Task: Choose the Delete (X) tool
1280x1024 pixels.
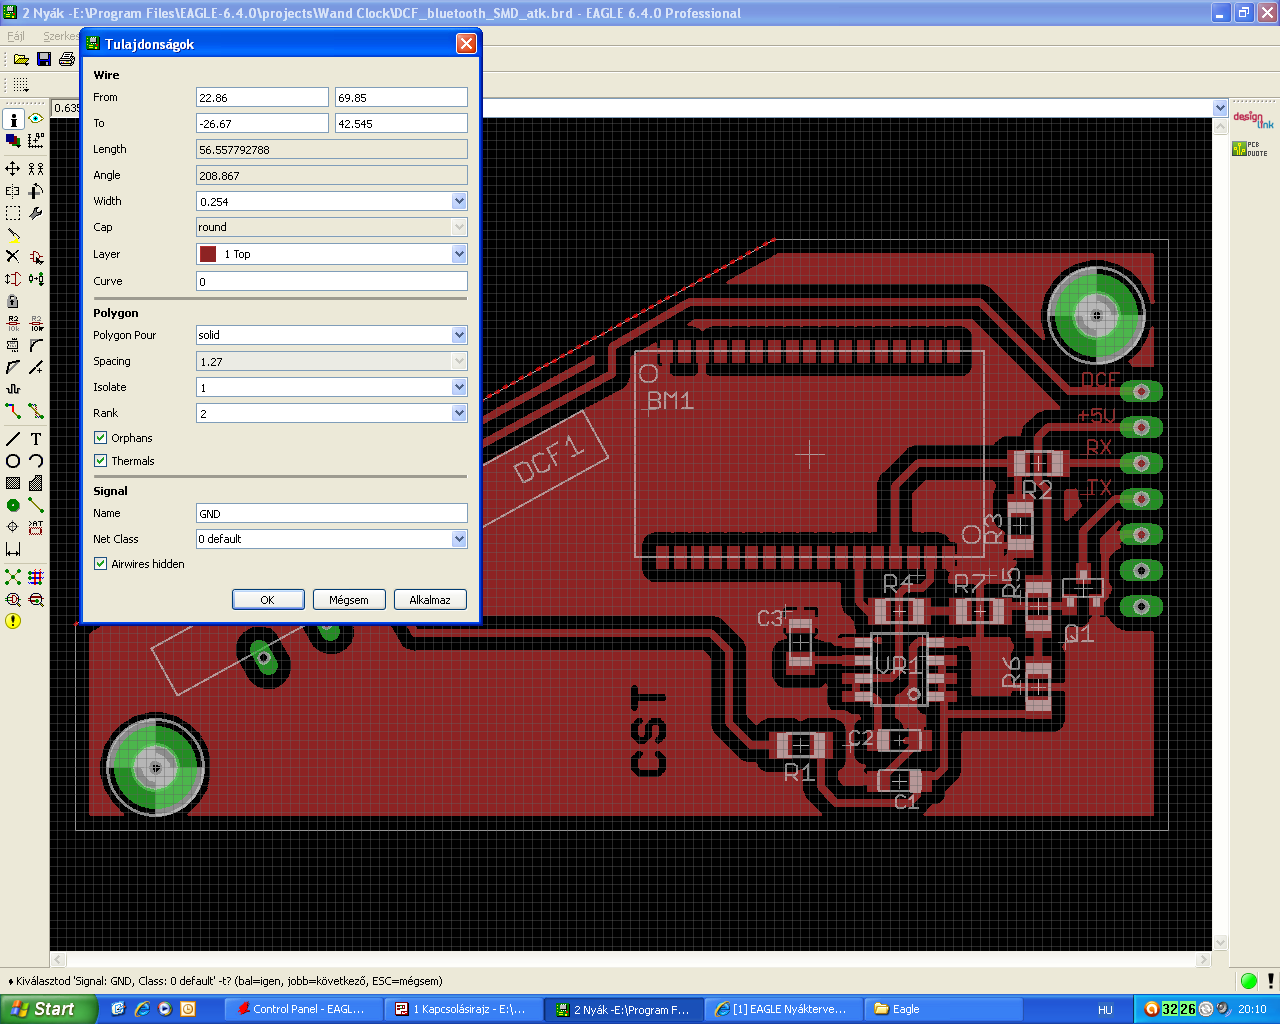Action: click(13, 257)
